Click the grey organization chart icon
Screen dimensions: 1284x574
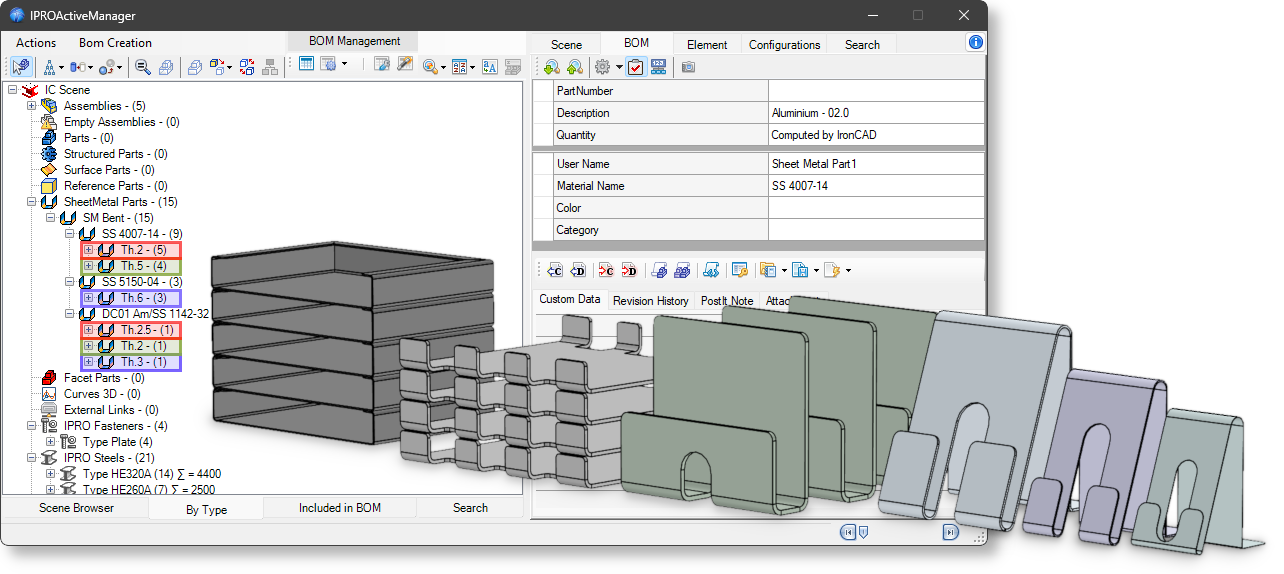point(270,67)
